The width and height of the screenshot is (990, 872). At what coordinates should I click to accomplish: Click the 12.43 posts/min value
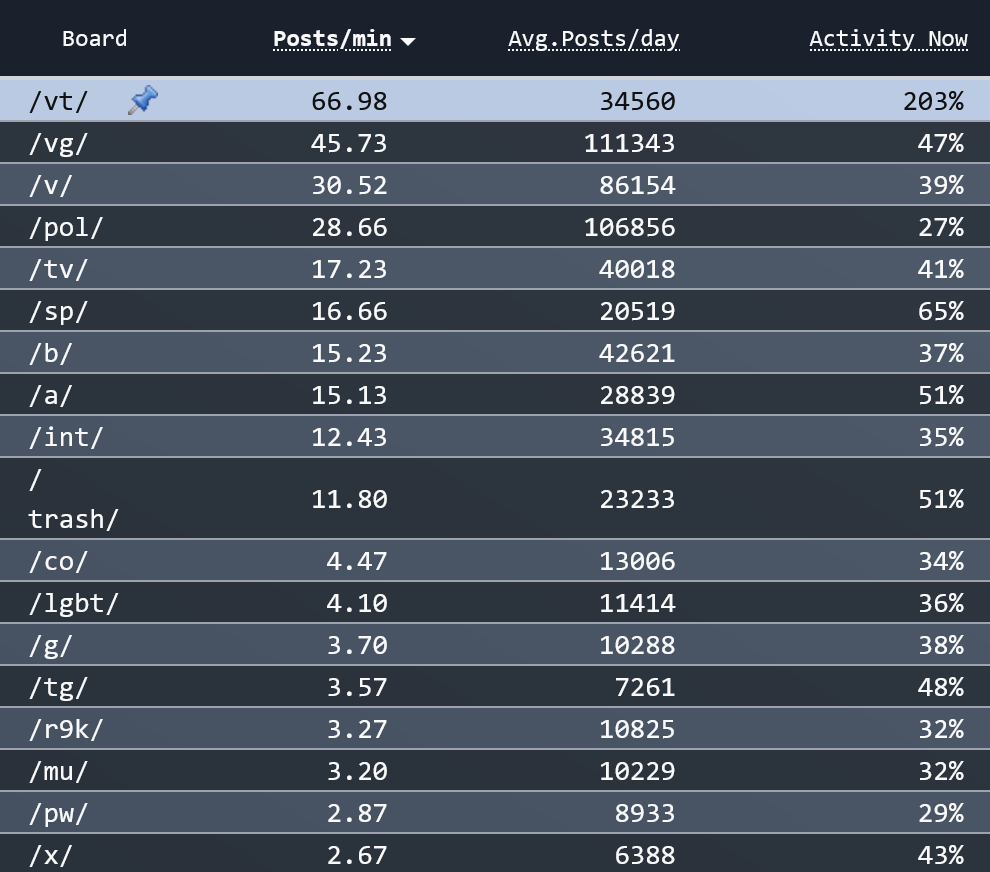(349, 437)
